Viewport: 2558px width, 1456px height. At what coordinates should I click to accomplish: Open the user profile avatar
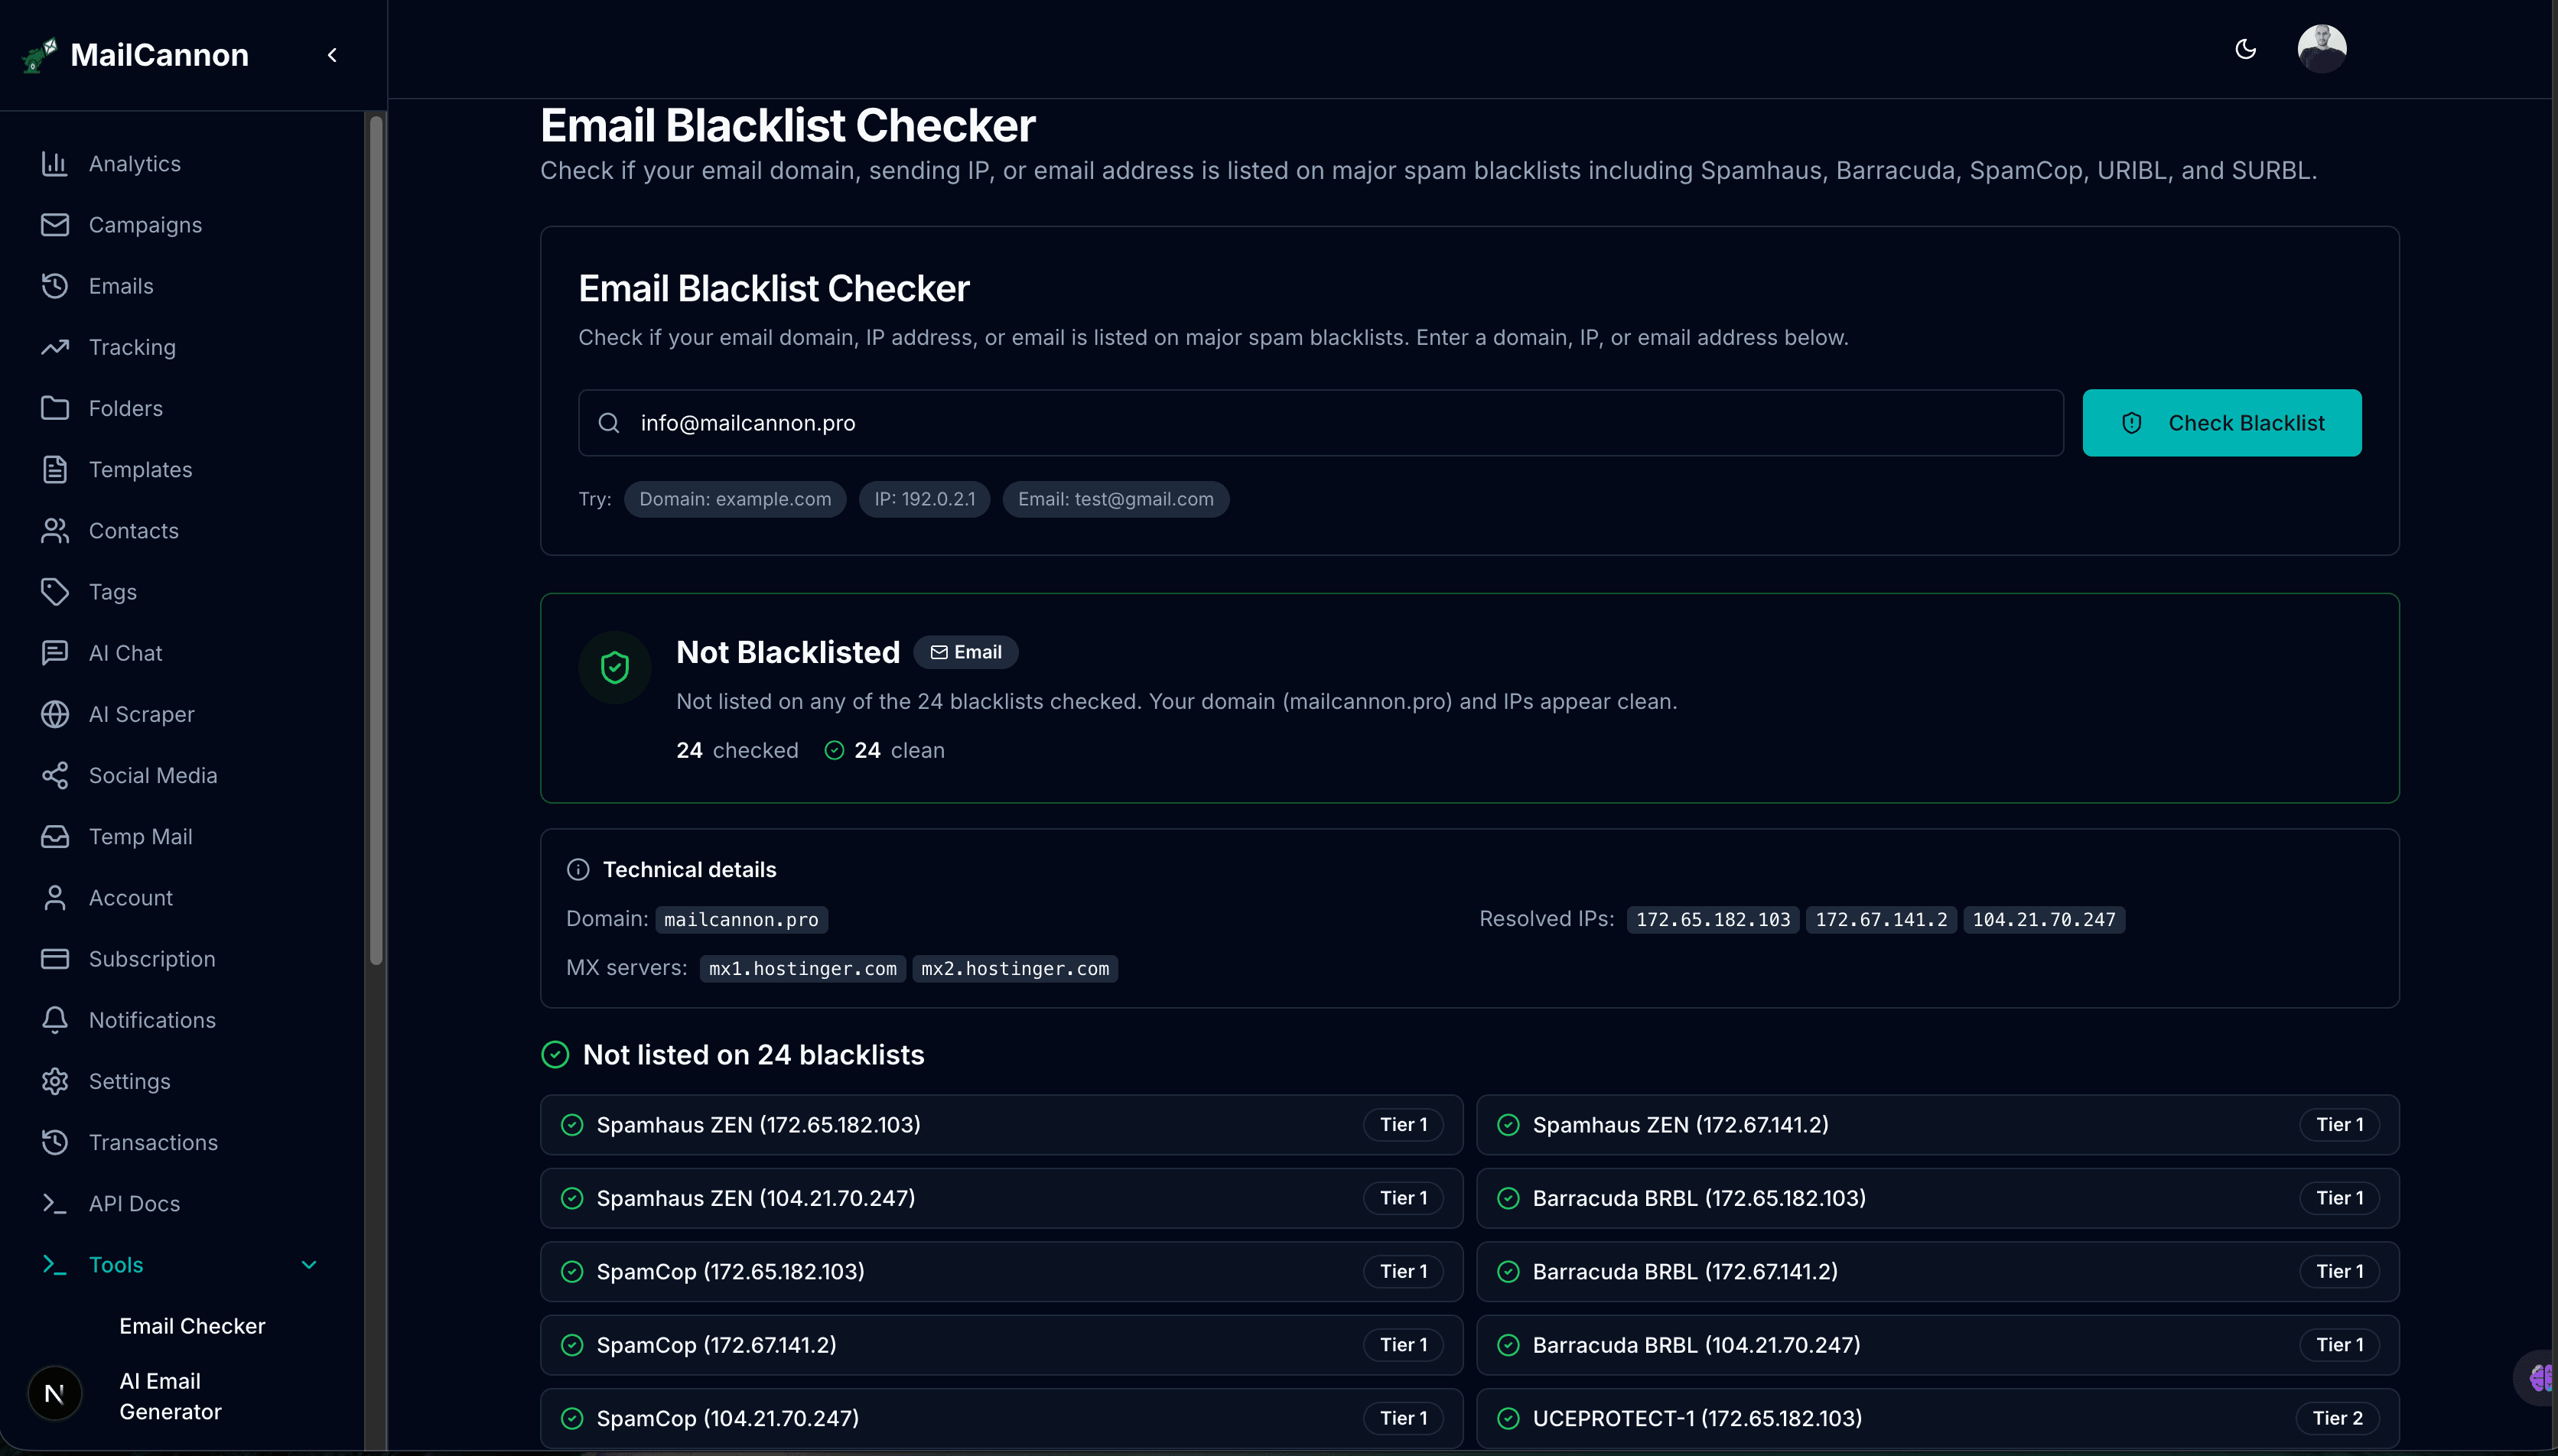[2321, 49]
